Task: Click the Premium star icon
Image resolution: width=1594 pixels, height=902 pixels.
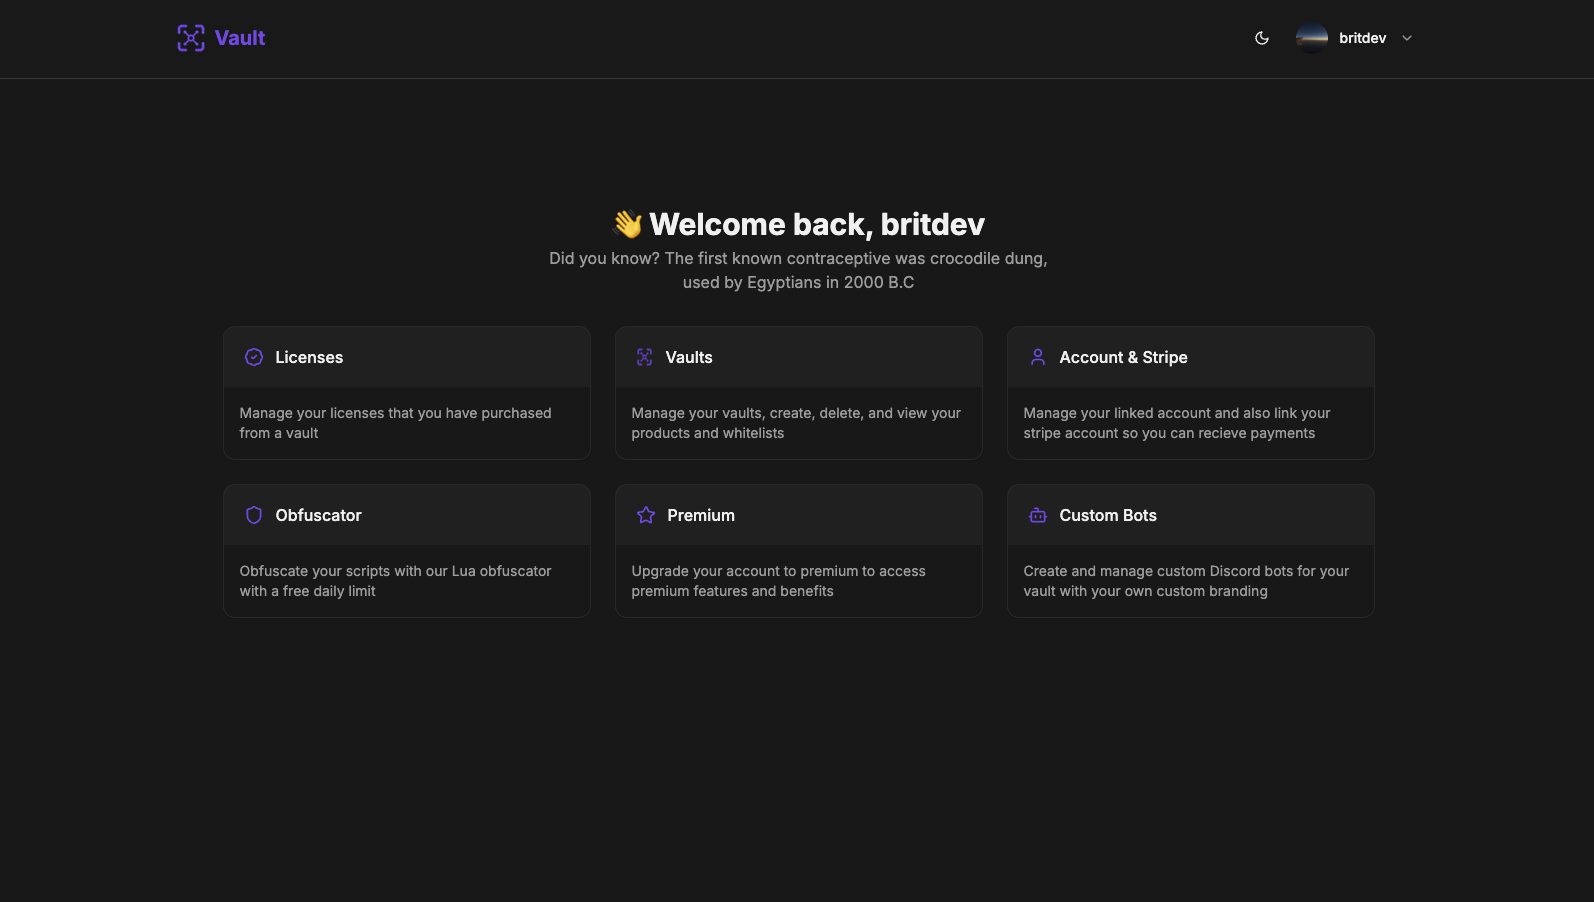Action: 646,515
